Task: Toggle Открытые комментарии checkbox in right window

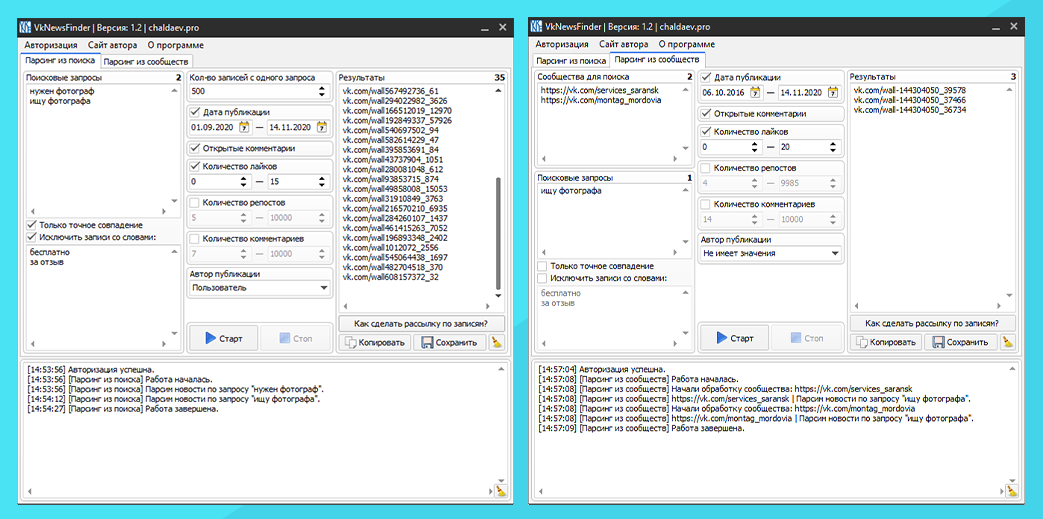Action: (706, 113)
